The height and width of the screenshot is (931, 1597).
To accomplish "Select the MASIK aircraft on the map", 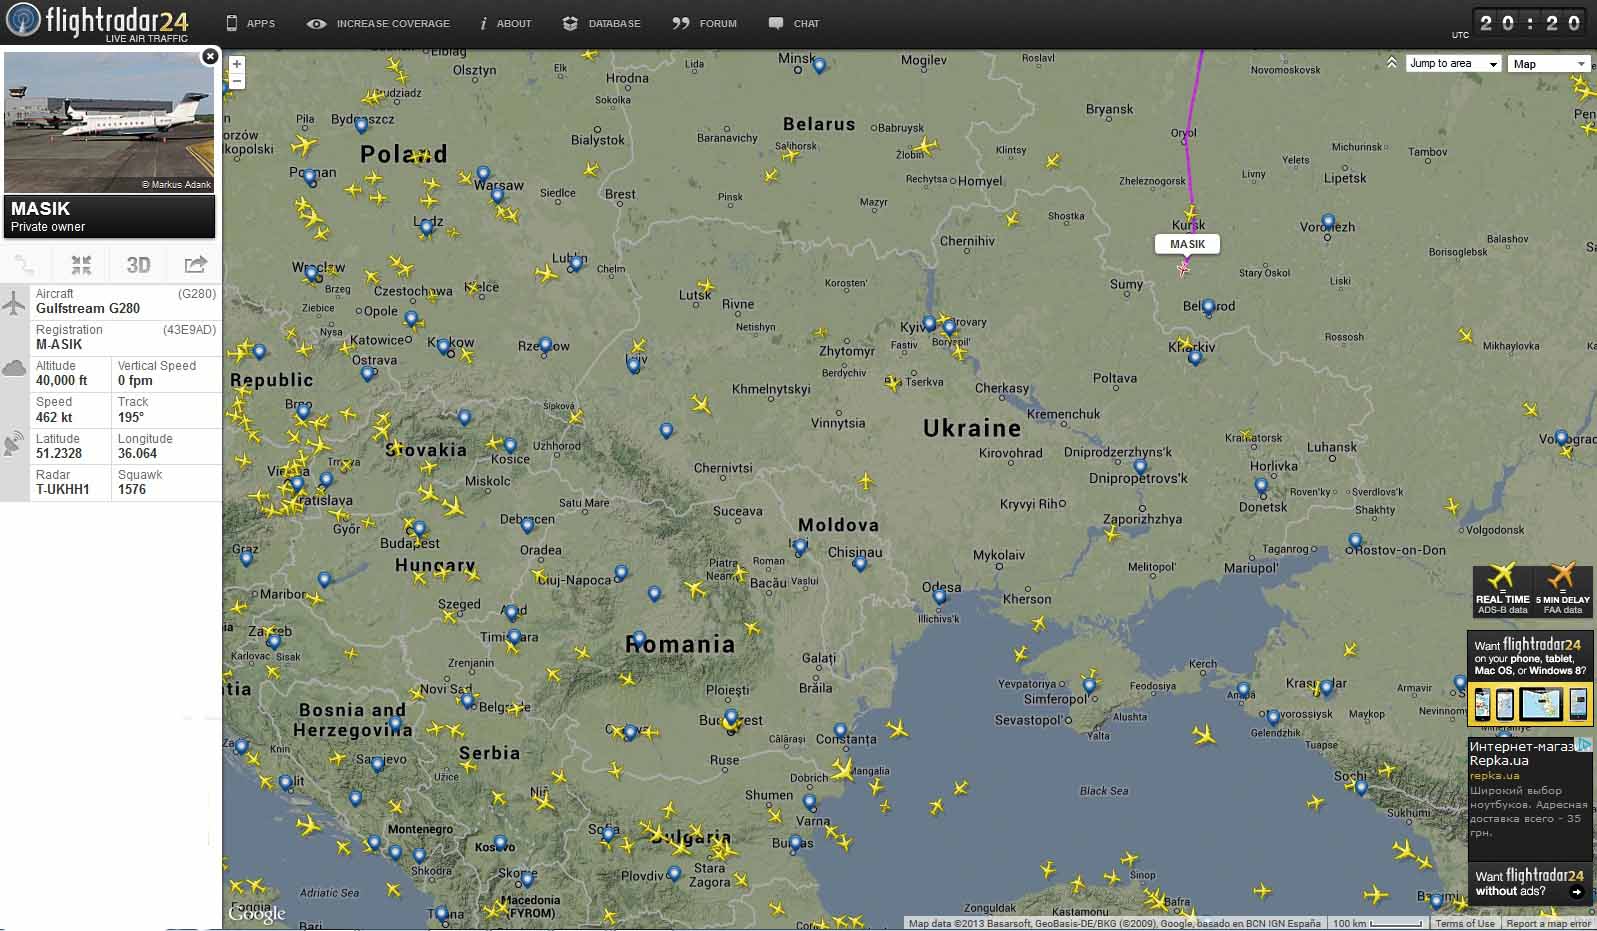I will 1184,267.
